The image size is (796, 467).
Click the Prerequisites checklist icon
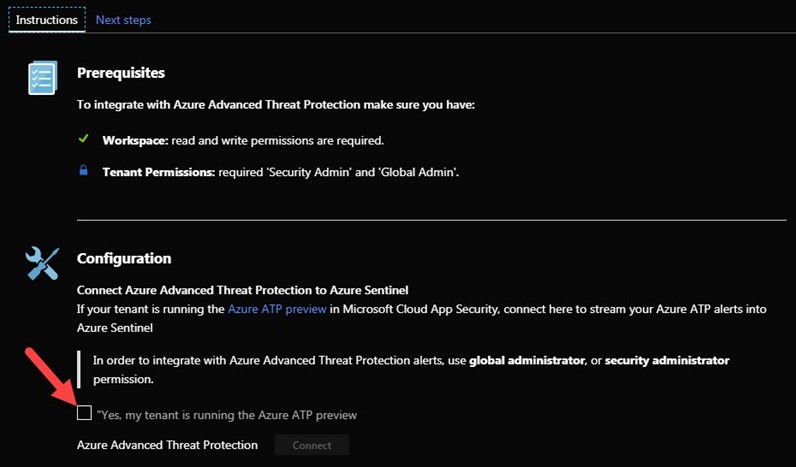[x=42, y=78]
